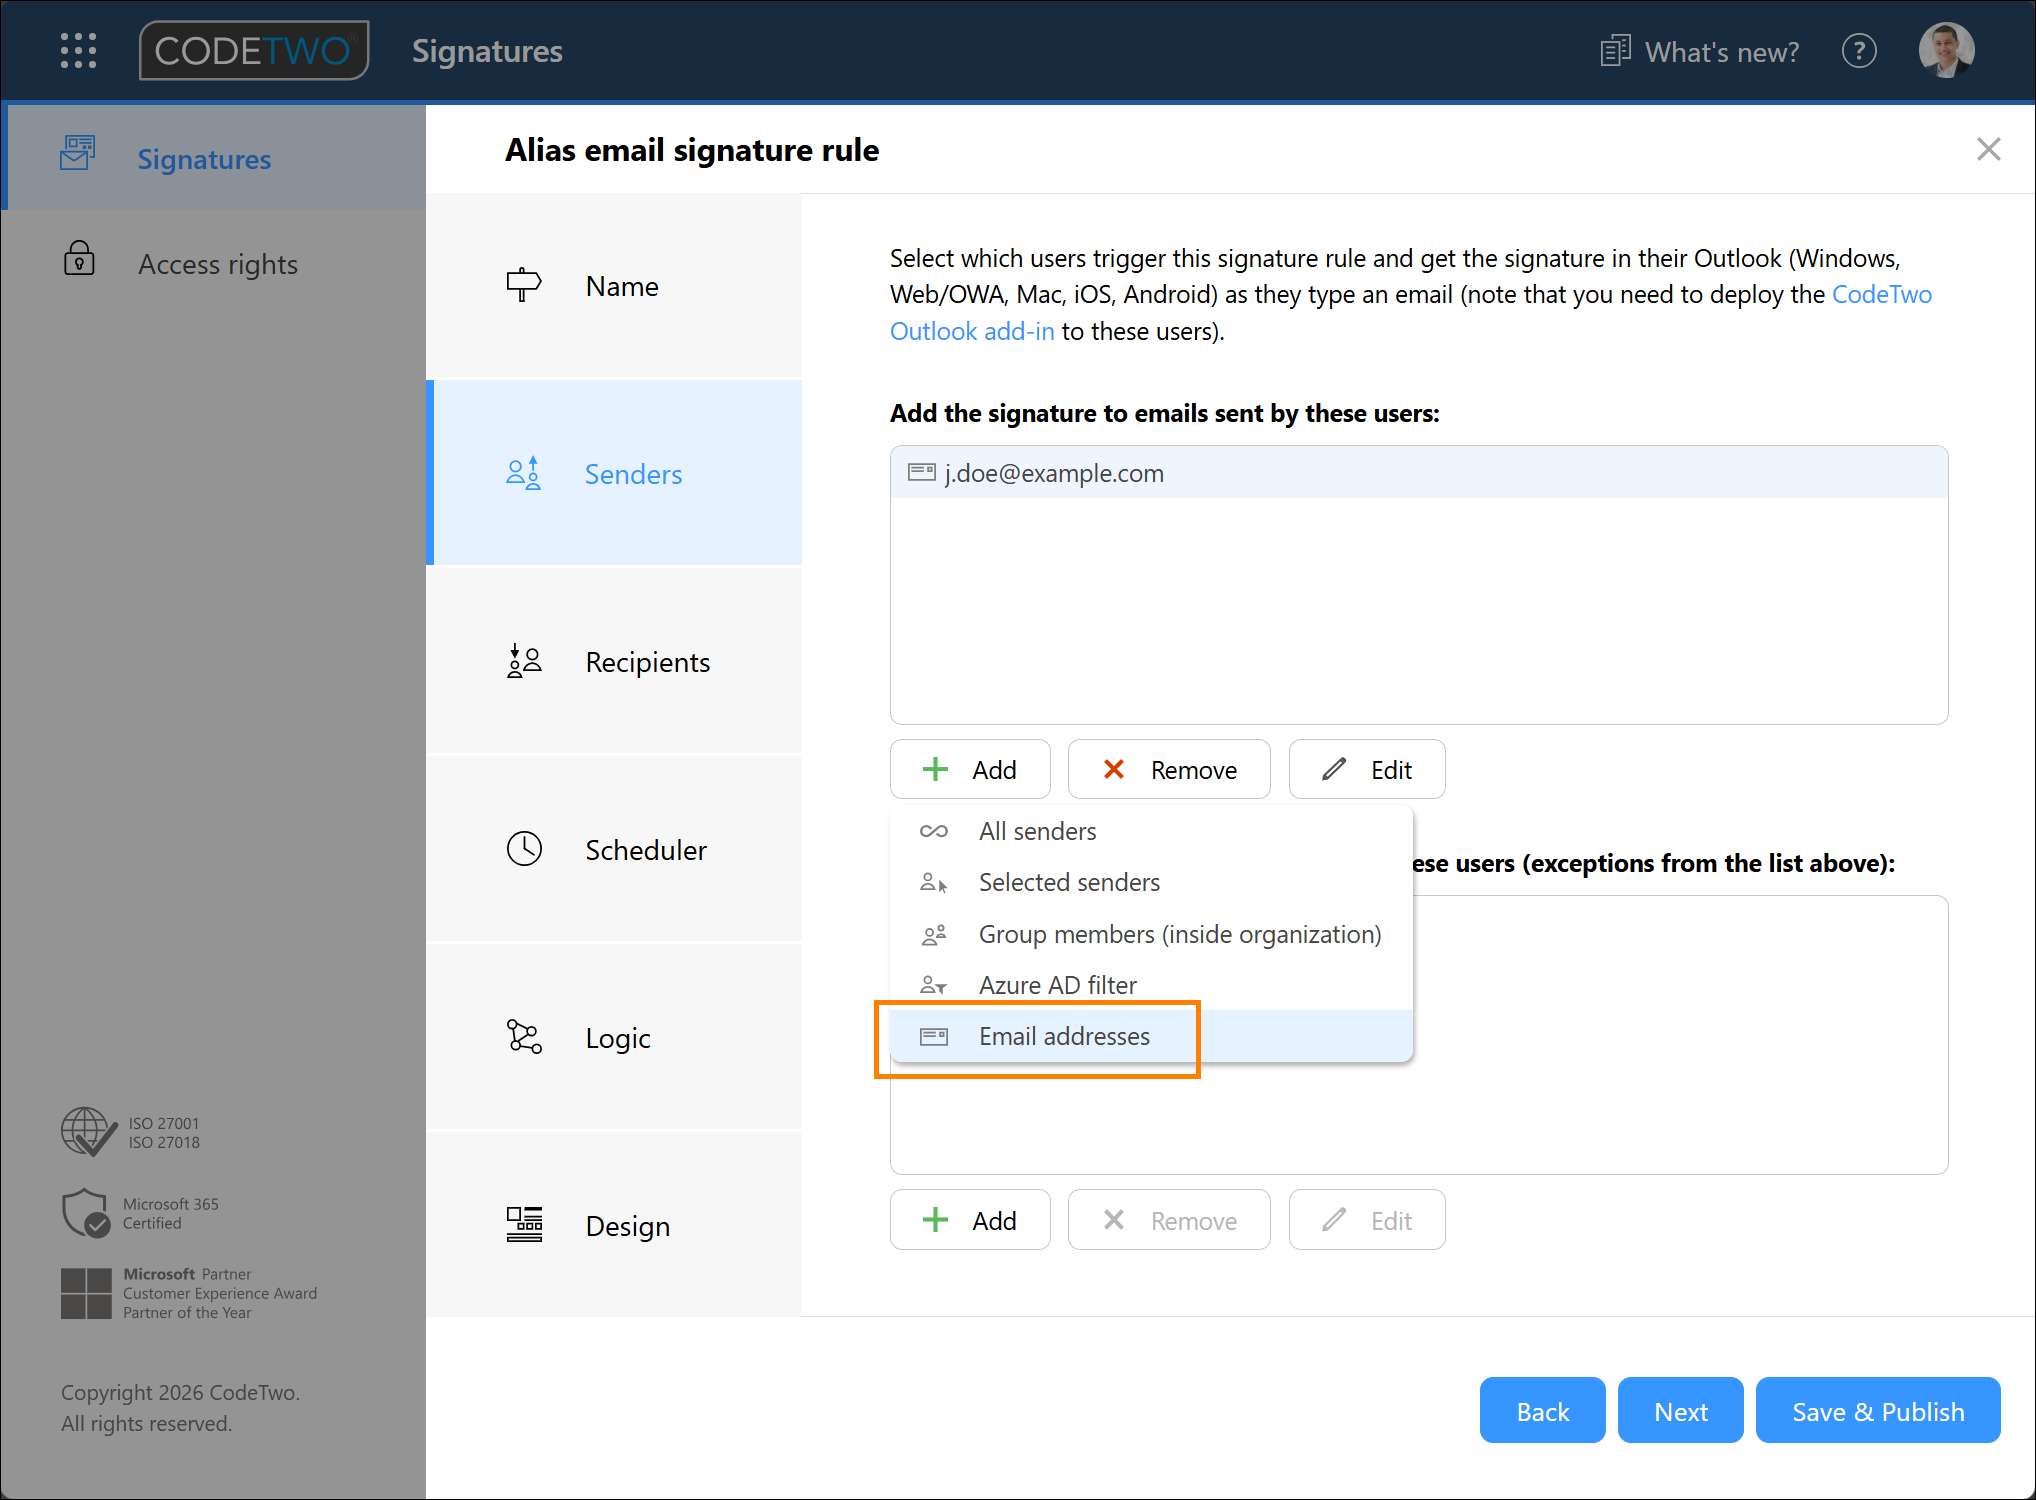
Task: Click the Add button under senders list
Action: tap(970, 769)
